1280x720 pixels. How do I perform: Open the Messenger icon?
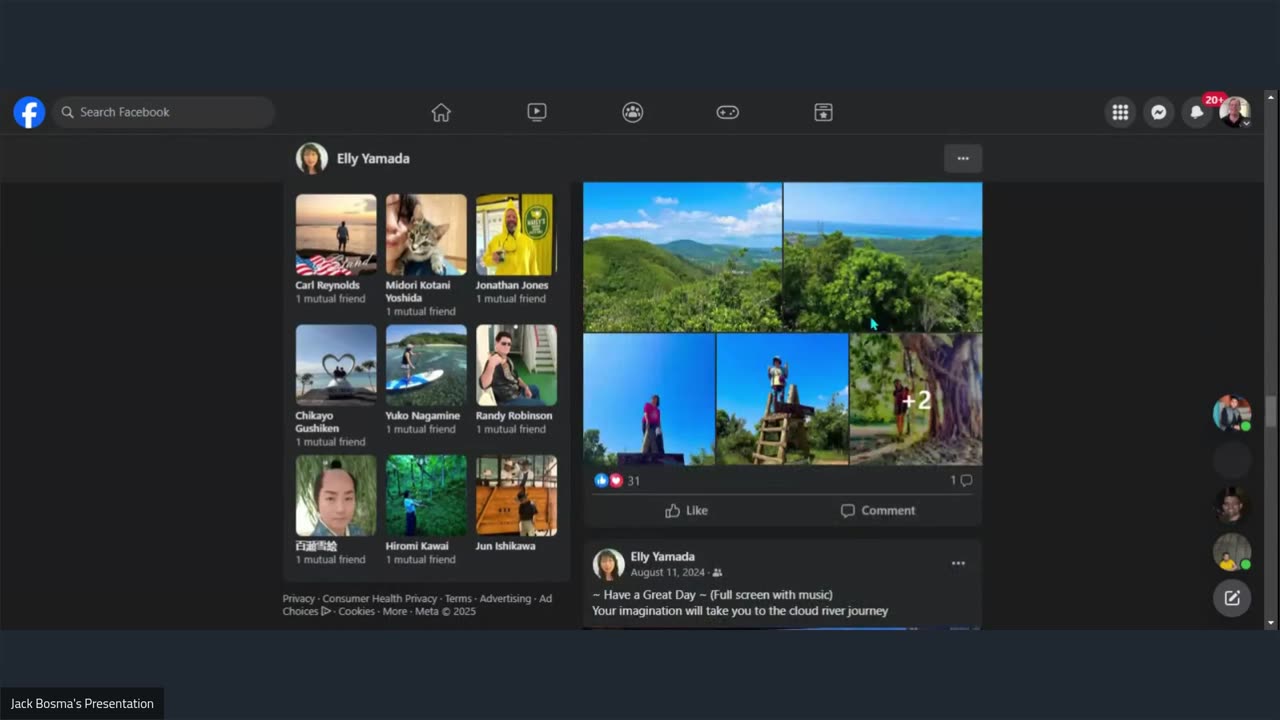point(1158,112)
